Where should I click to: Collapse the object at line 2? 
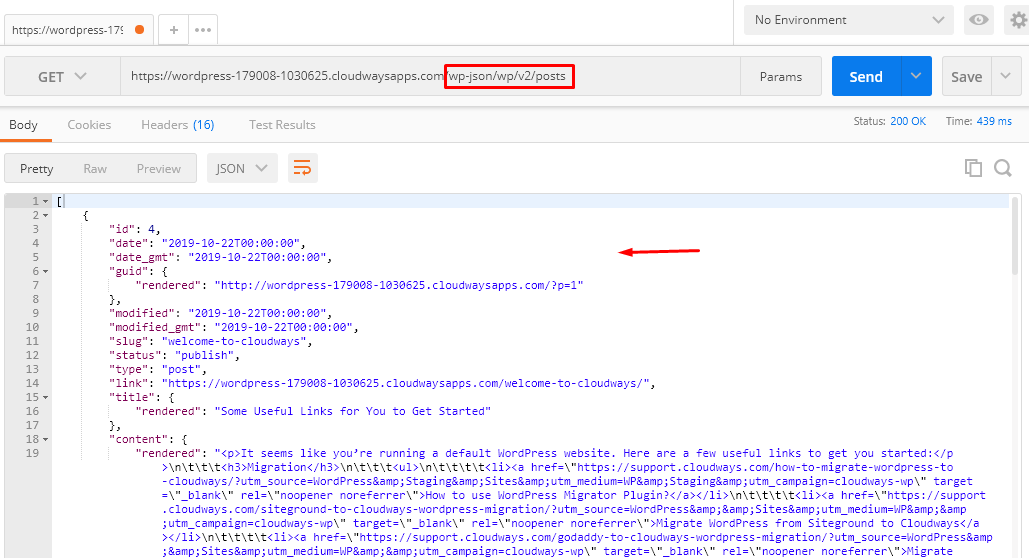point(45,215)
